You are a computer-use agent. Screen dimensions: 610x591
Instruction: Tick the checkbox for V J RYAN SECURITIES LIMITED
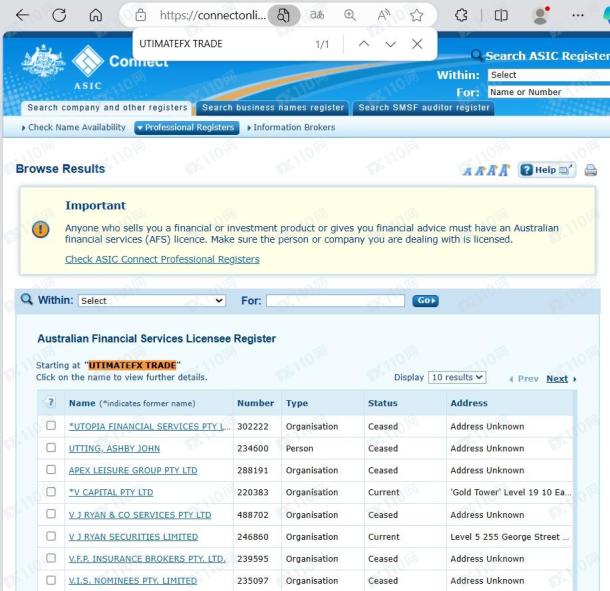click(51, 536)
